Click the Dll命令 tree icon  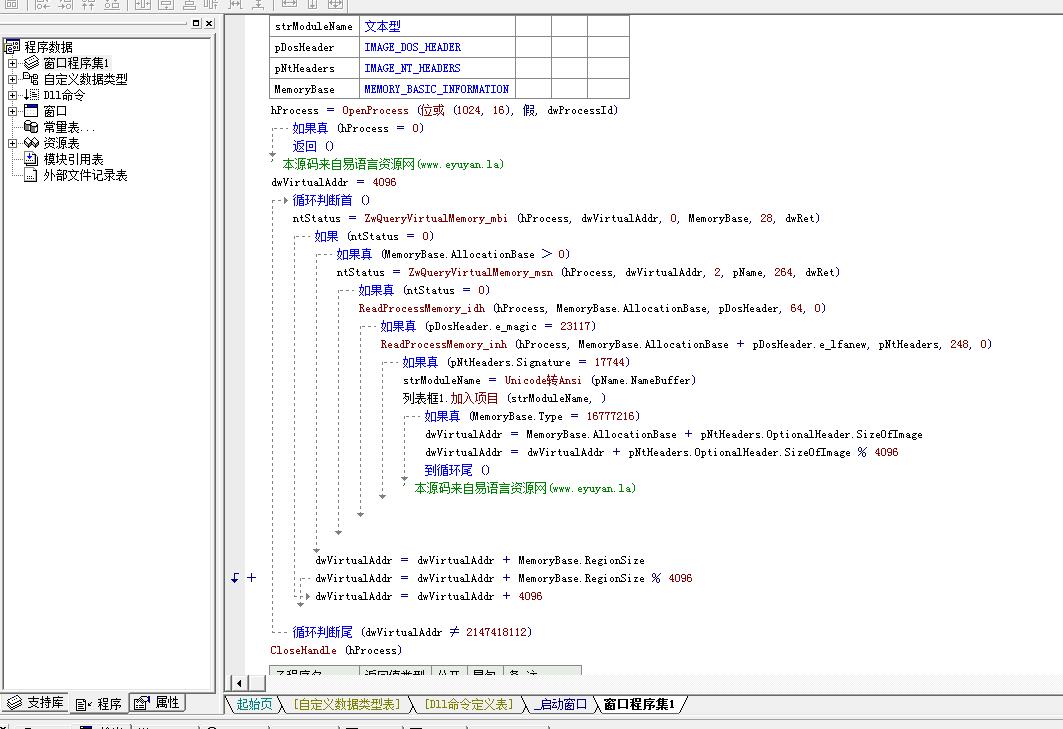tap(31, 95)
